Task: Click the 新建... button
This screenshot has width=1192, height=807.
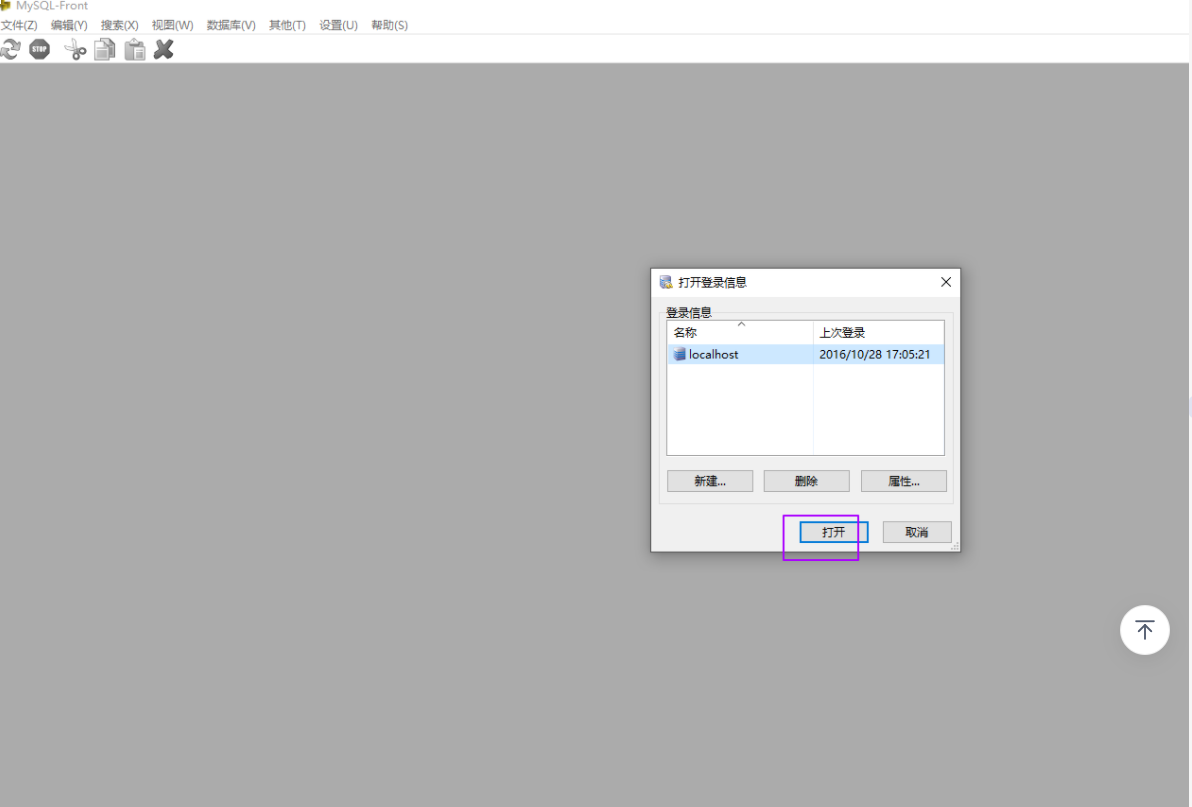Action: coord(710,481)
